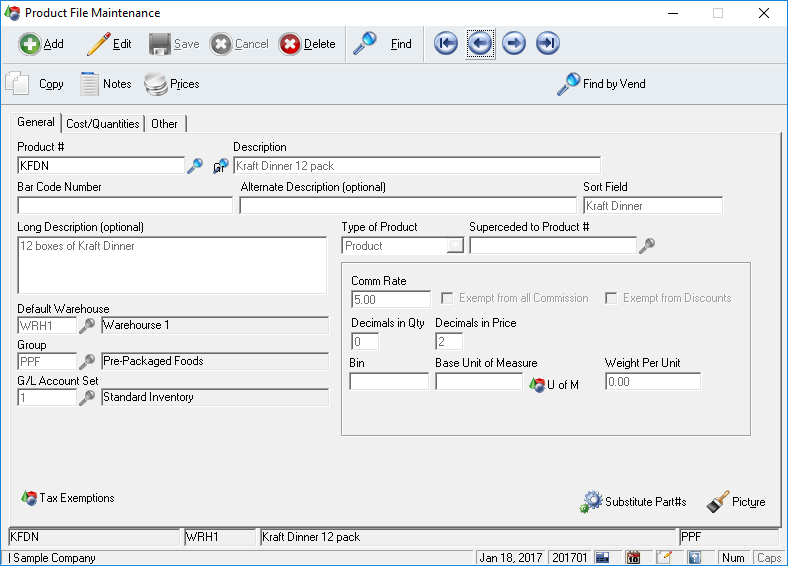The image size is (788, 566).
Task: Go to the first record
Action: [x=446, y=44]
